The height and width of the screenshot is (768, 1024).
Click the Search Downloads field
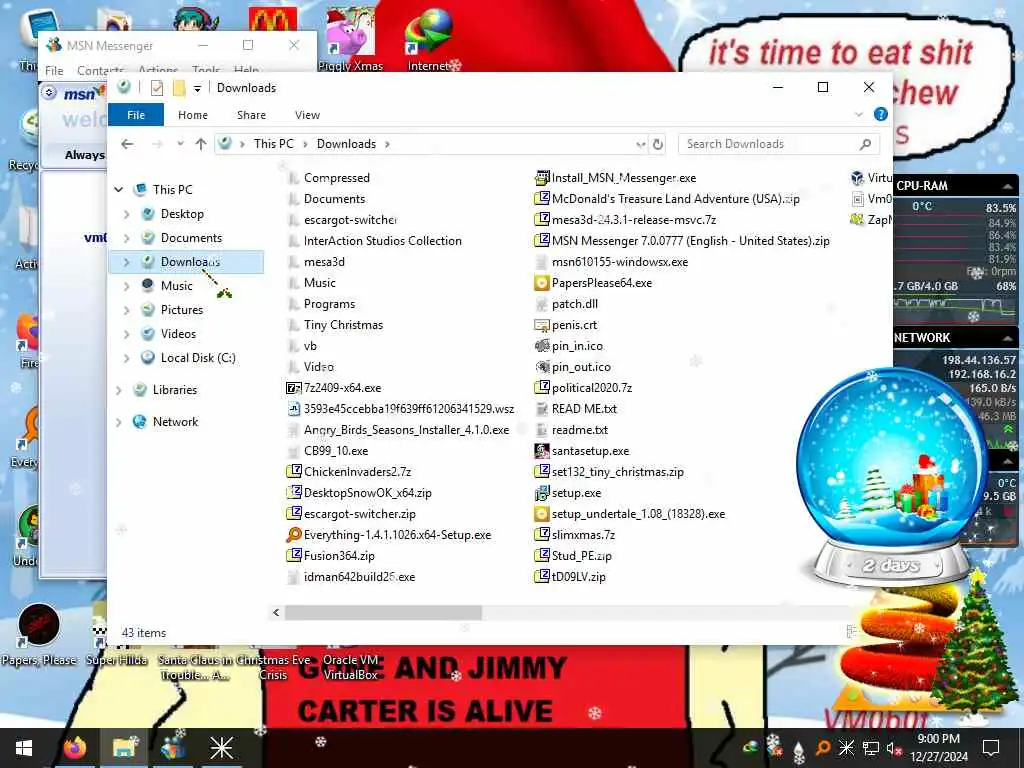tap(778, 144)
